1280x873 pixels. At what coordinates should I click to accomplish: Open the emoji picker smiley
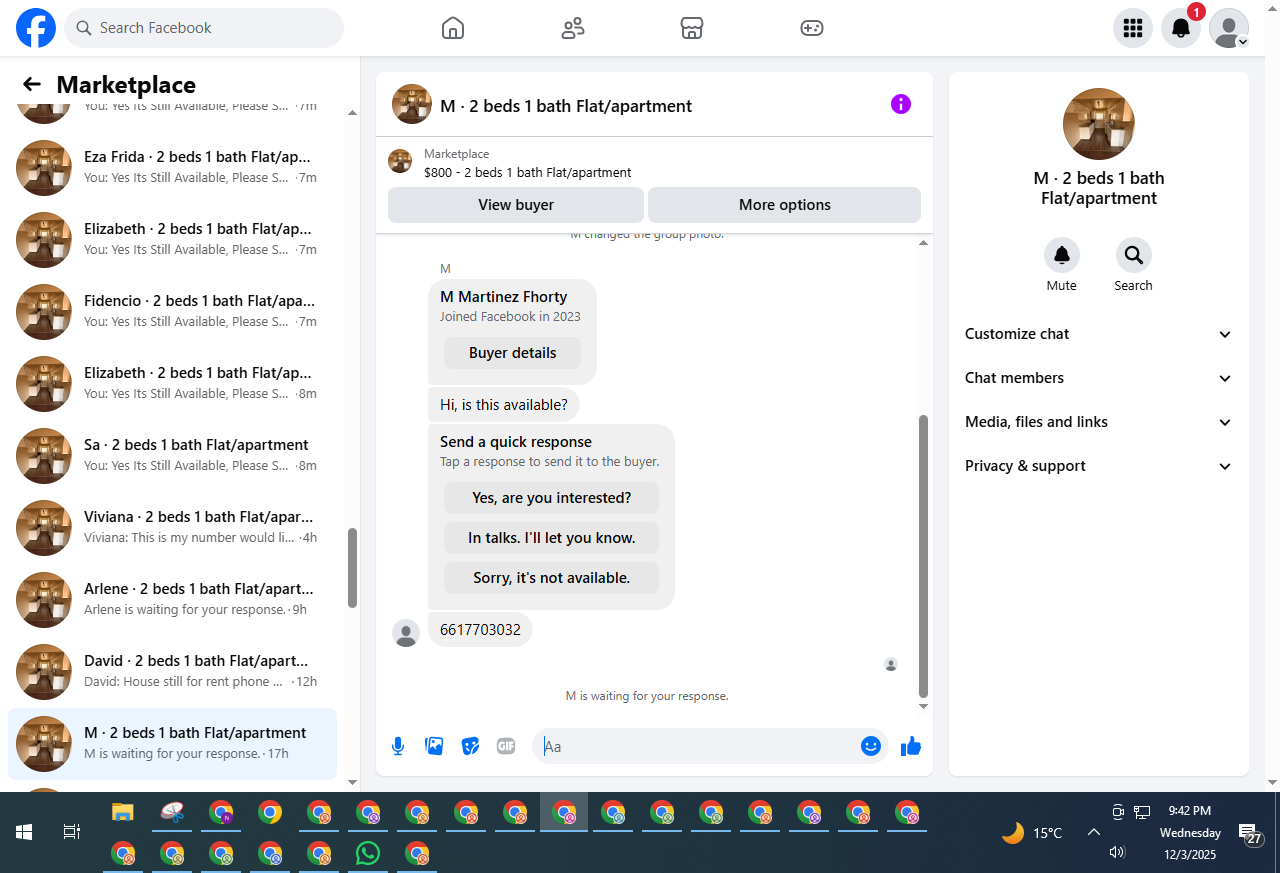coord(871,746)
